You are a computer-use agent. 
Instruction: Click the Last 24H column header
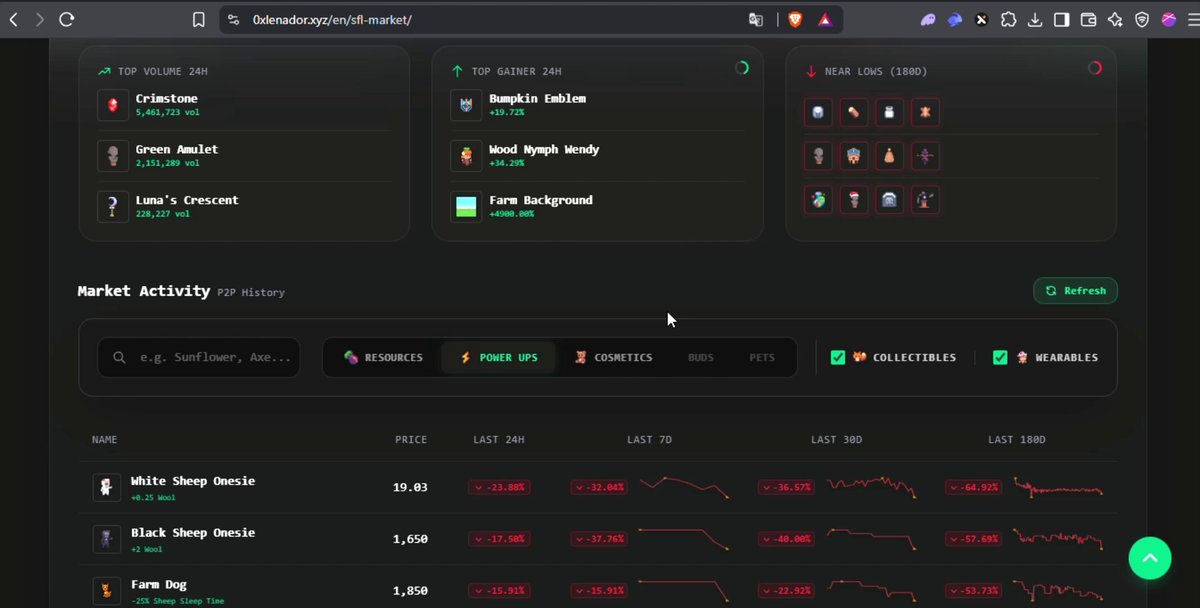pyautogui.click(x=499, y=440)
